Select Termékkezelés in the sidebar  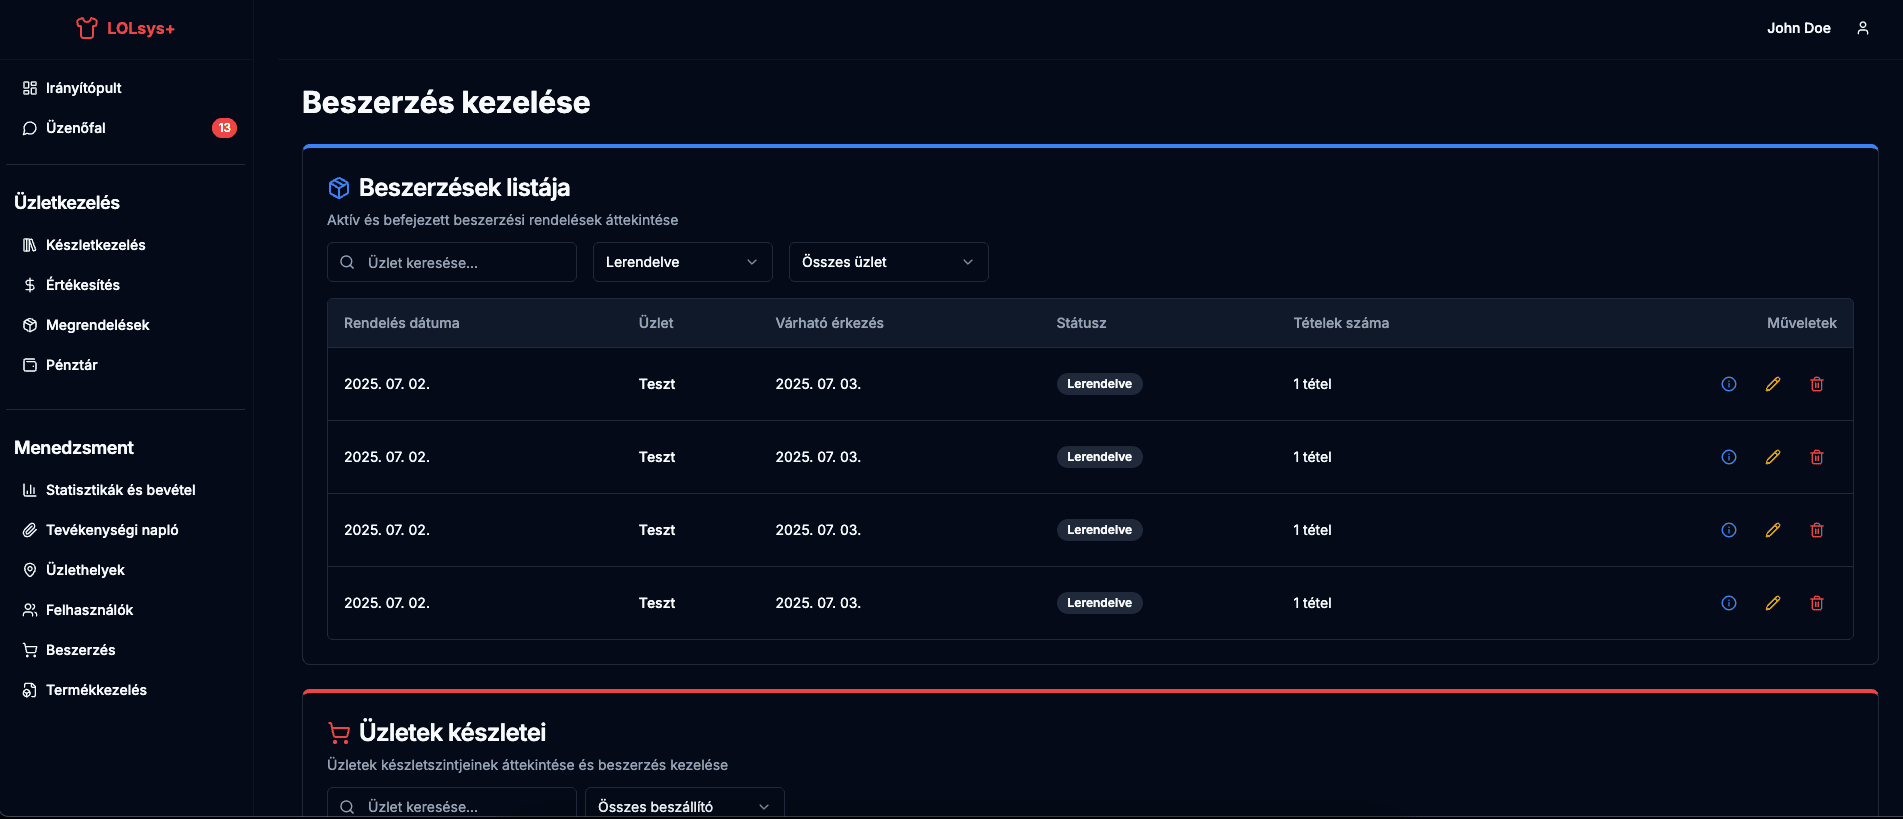pos(96,690)
